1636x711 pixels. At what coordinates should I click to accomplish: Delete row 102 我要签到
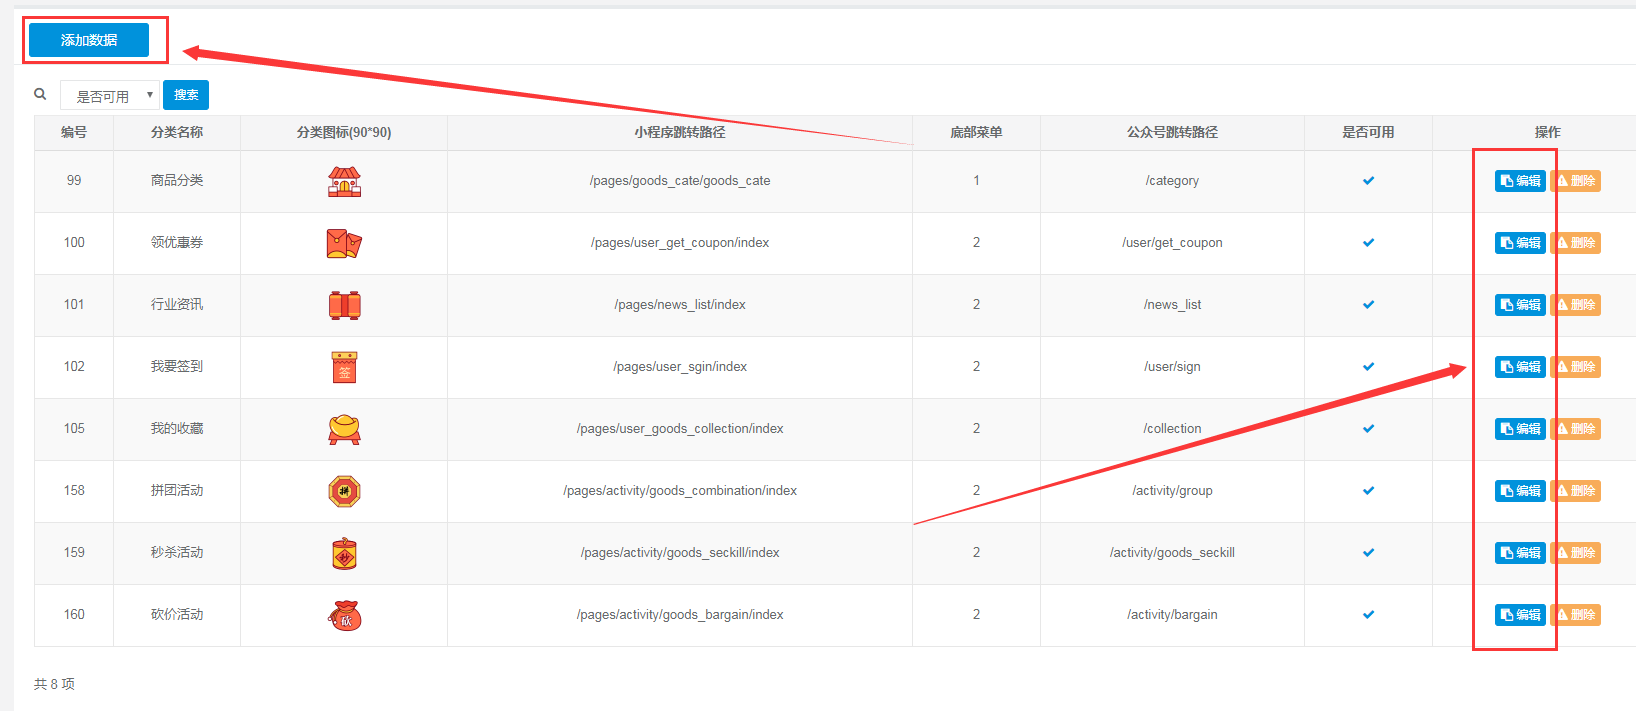pos(1576,367)
